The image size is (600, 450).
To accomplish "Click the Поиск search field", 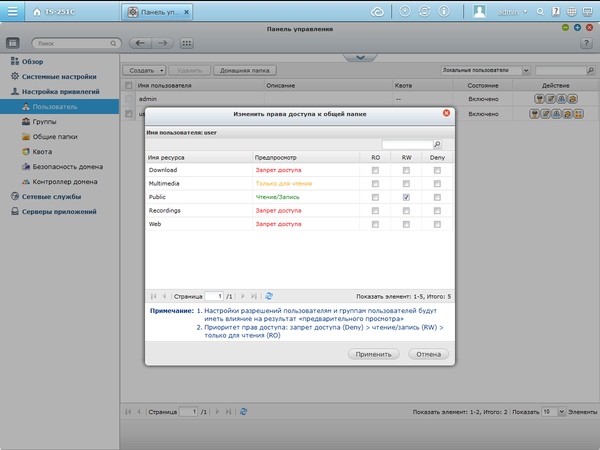I will coord(76,43).
